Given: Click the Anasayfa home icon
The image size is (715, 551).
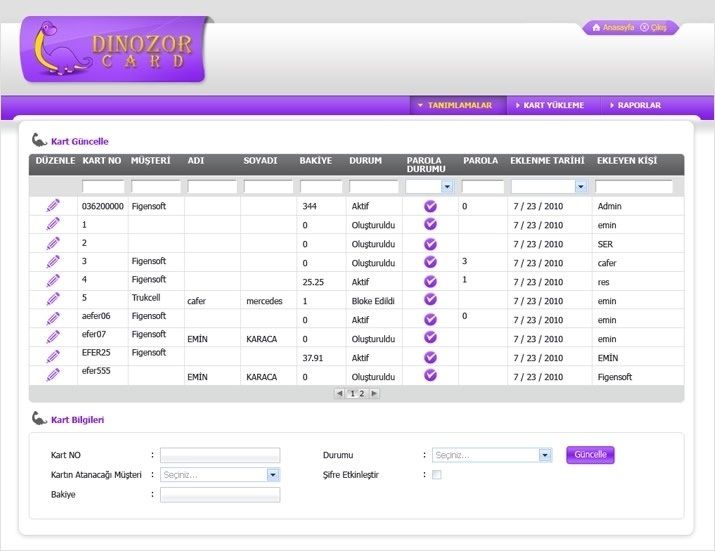Looking at the screenshot, I should click(596, 27).
